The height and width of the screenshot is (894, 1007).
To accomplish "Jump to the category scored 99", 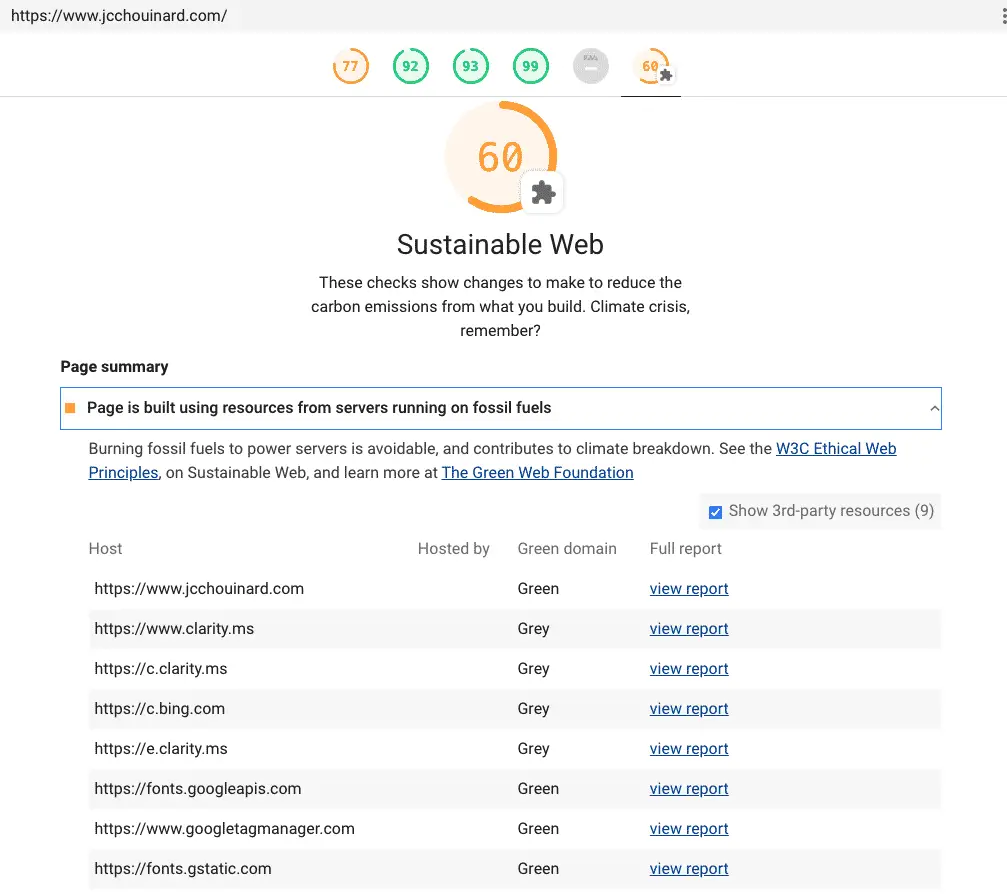I will [530, 66].
